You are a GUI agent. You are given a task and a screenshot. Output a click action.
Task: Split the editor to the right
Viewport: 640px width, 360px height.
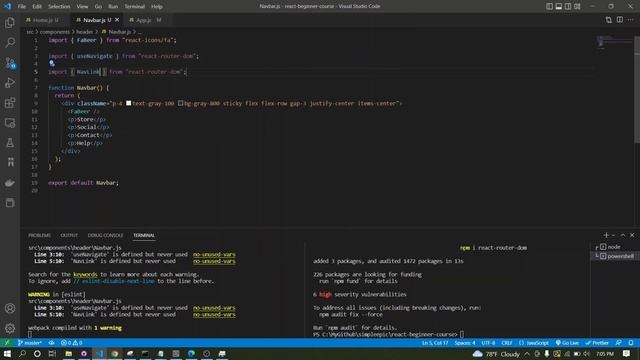coord(620,20)
